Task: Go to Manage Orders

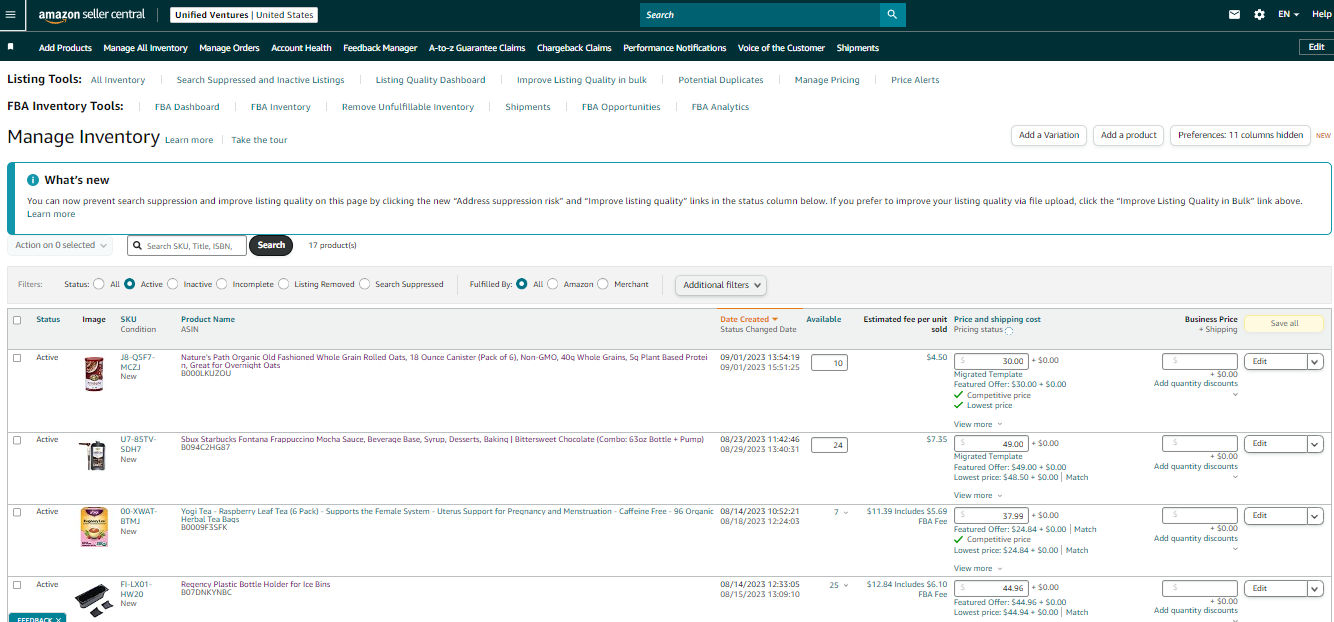Action: (x=229, y=48)
